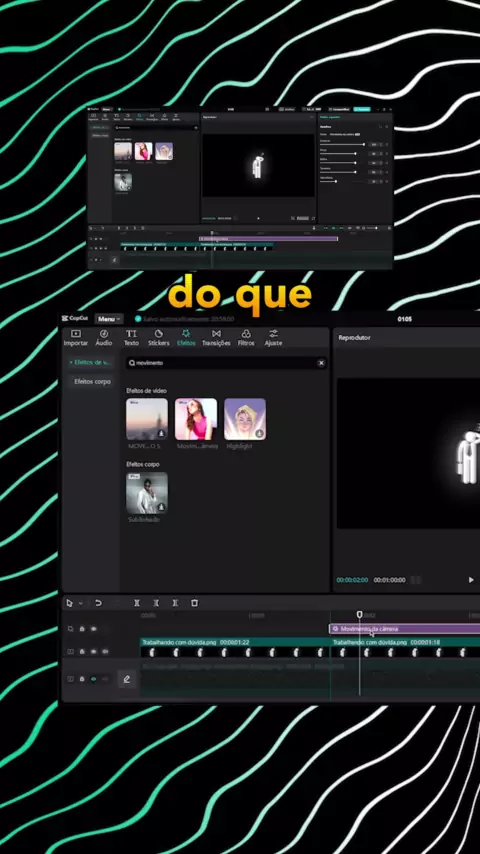Image resolution: width=480 pixels, height=854 pixels.
Task: Download the Highlight effect
Action: pos(259,434)
